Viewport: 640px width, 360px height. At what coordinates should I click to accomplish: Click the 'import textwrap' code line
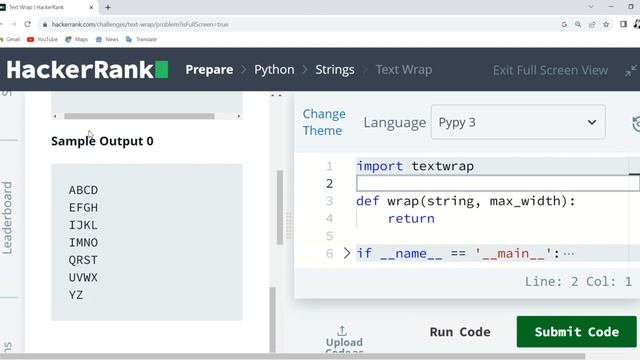tap(415, 166)
